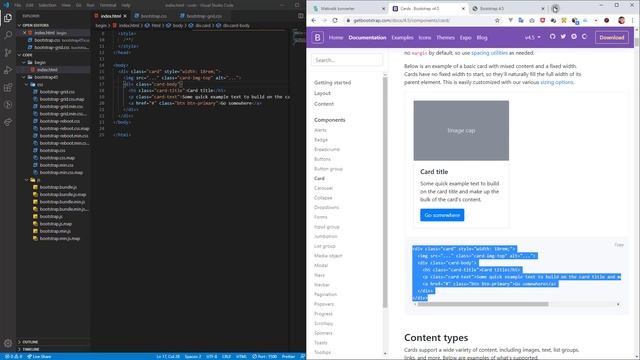Image resolution: width=640 pixels, height=360 pixels.
Task: Click the Bootstrap logo in the navbar
Action: (x=318, y=38)
